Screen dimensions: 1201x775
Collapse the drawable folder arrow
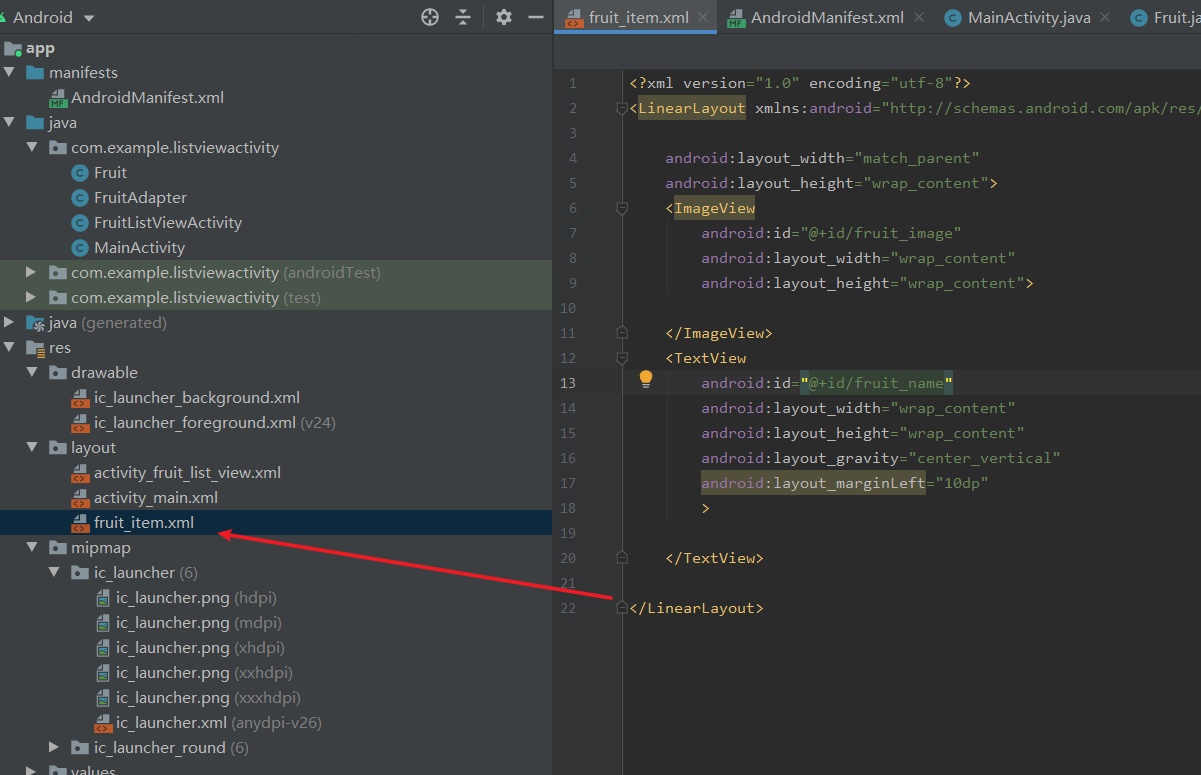pos(32,373)
